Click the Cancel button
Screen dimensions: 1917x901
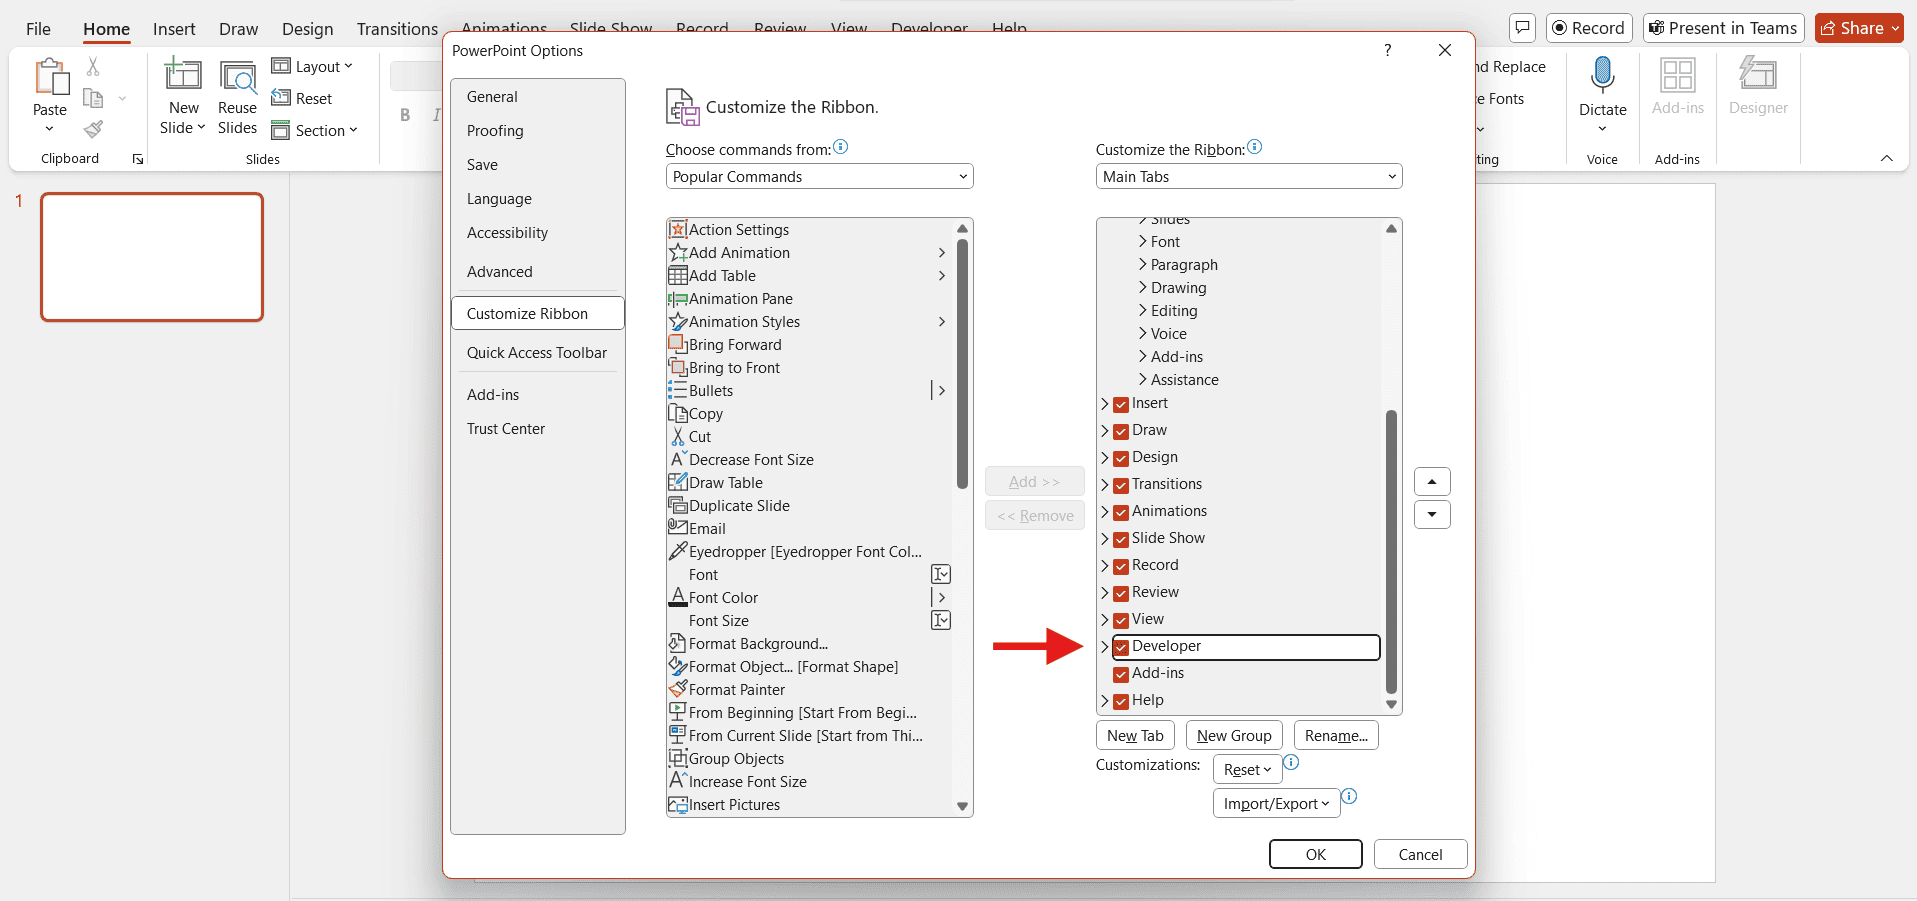pos(1420,854)
